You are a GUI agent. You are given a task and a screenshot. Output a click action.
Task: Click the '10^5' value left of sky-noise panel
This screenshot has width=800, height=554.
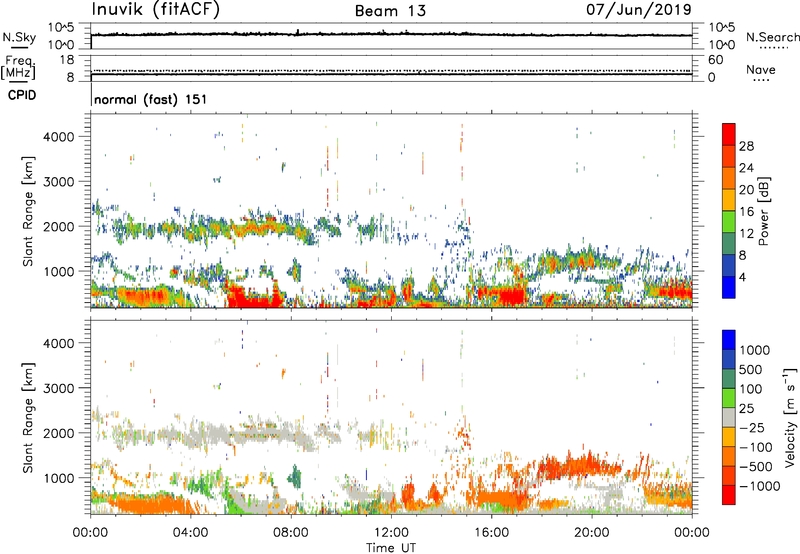61,27
